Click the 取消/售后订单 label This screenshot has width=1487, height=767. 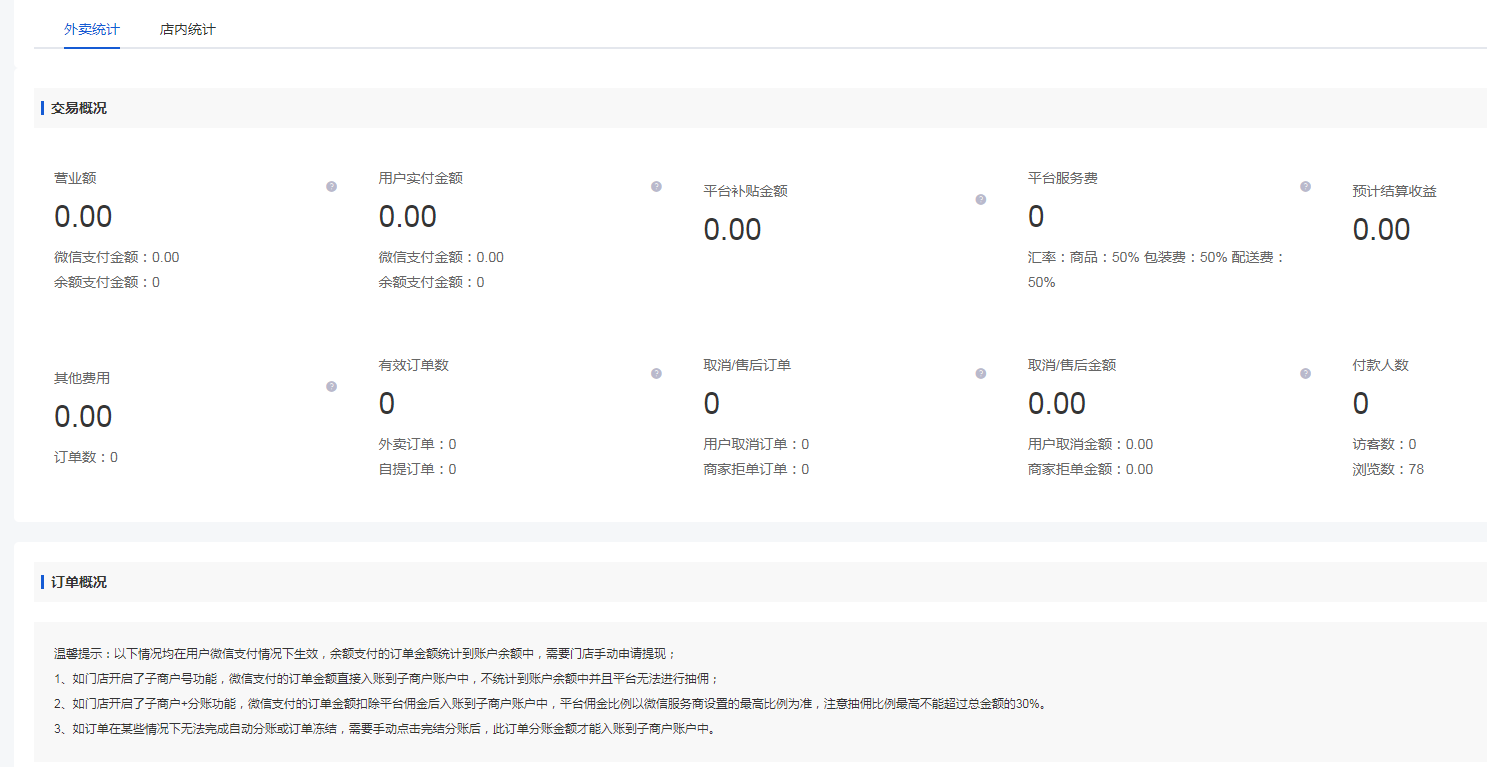748,365
